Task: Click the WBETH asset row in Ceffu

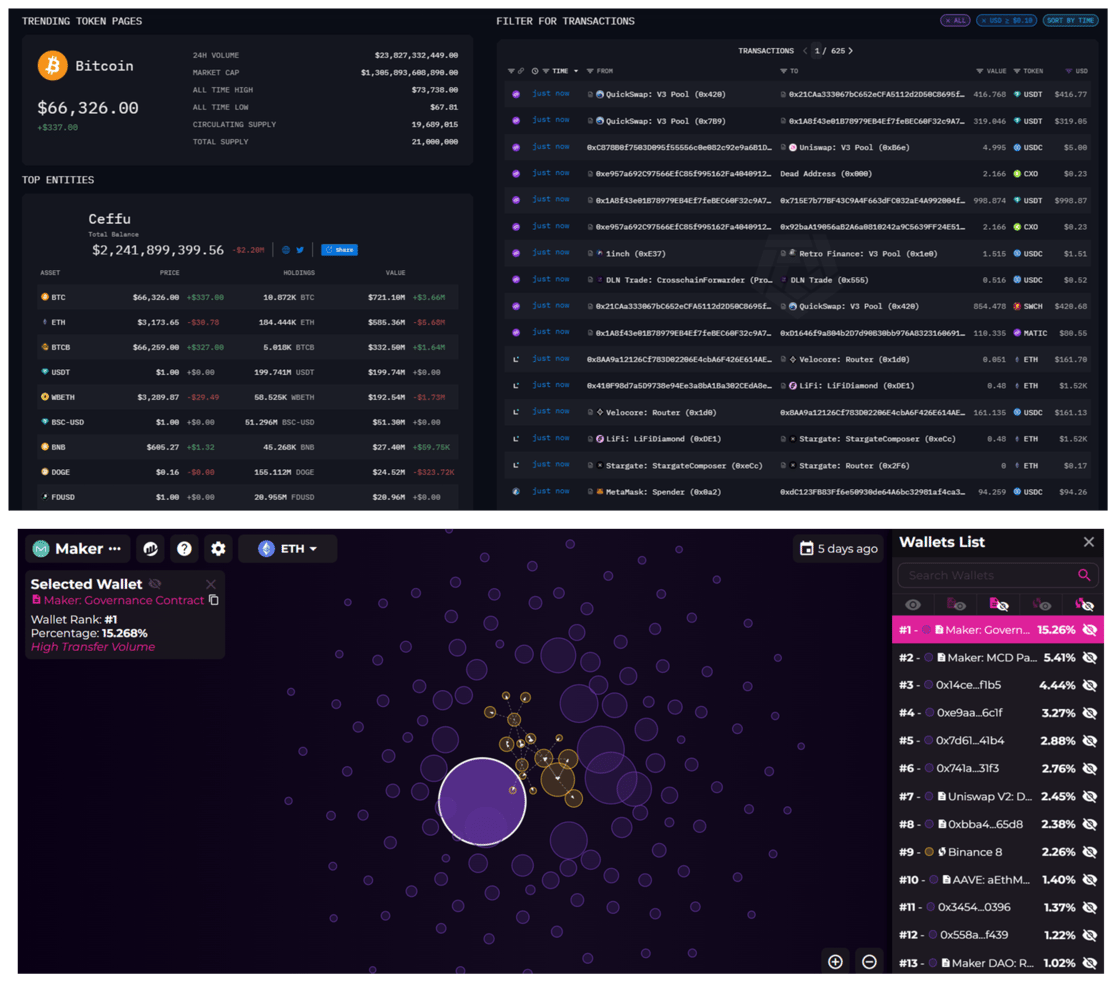Action: [x=248, y=397]
